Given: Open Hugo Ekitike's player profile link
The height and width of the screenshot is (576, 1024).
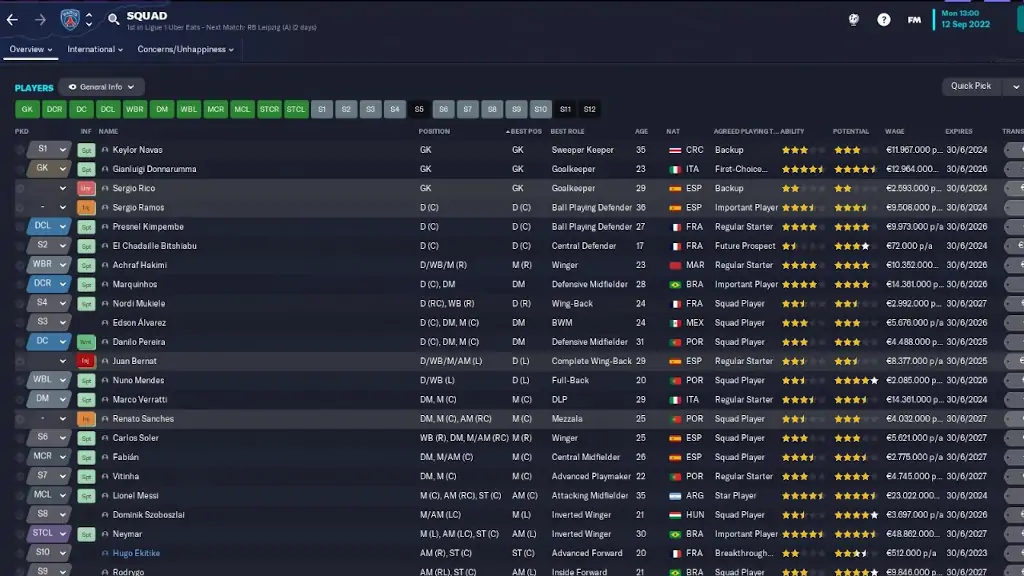Looking at the screenshot, I should pyautogui.click(x=136, y=553).
